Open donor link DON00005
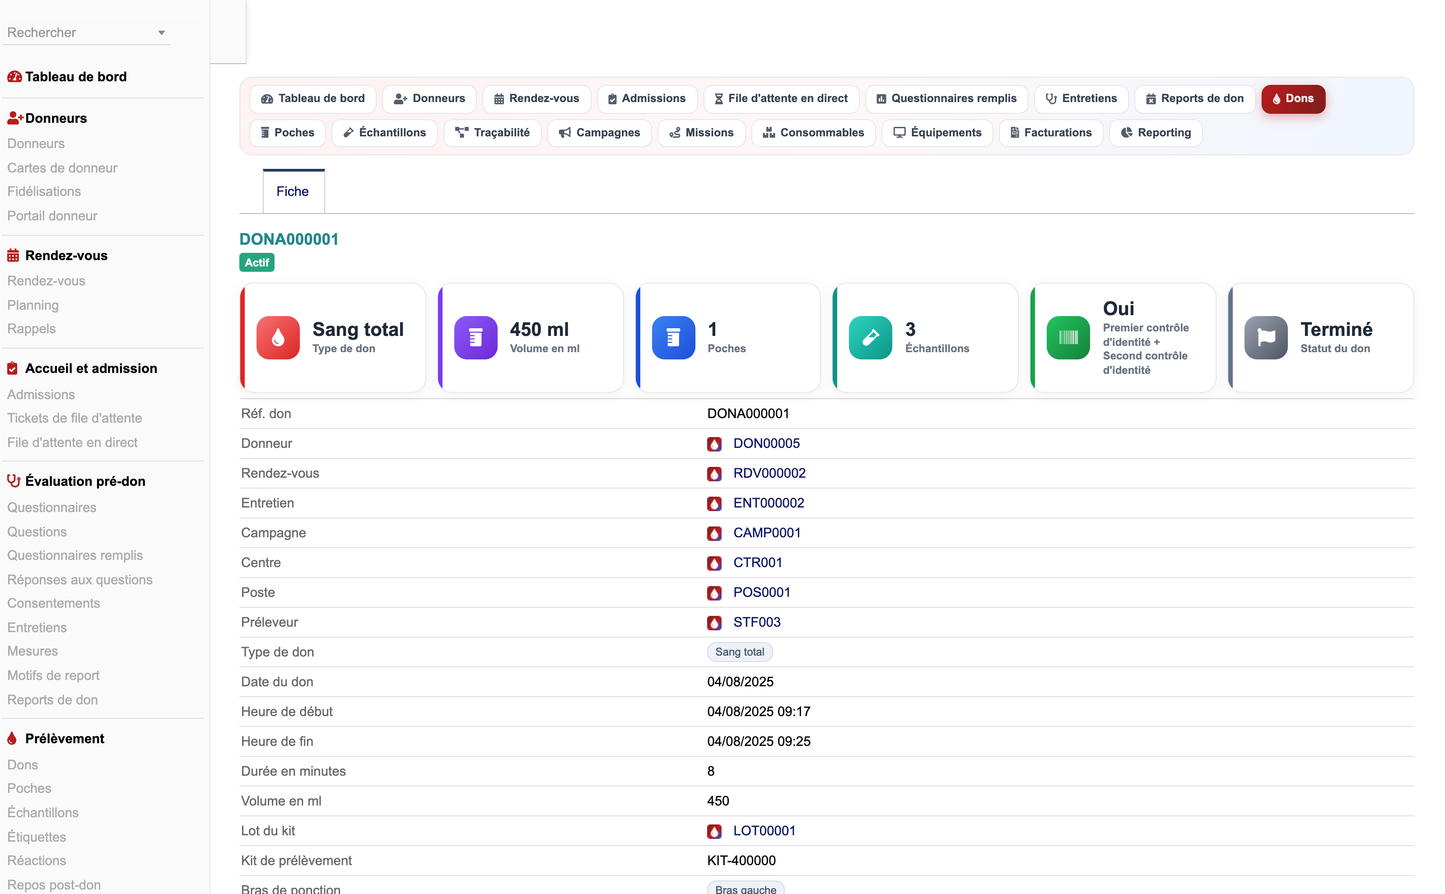This screenshot has height=894, width=1445. pyautogui.click(x=767, y=444)
